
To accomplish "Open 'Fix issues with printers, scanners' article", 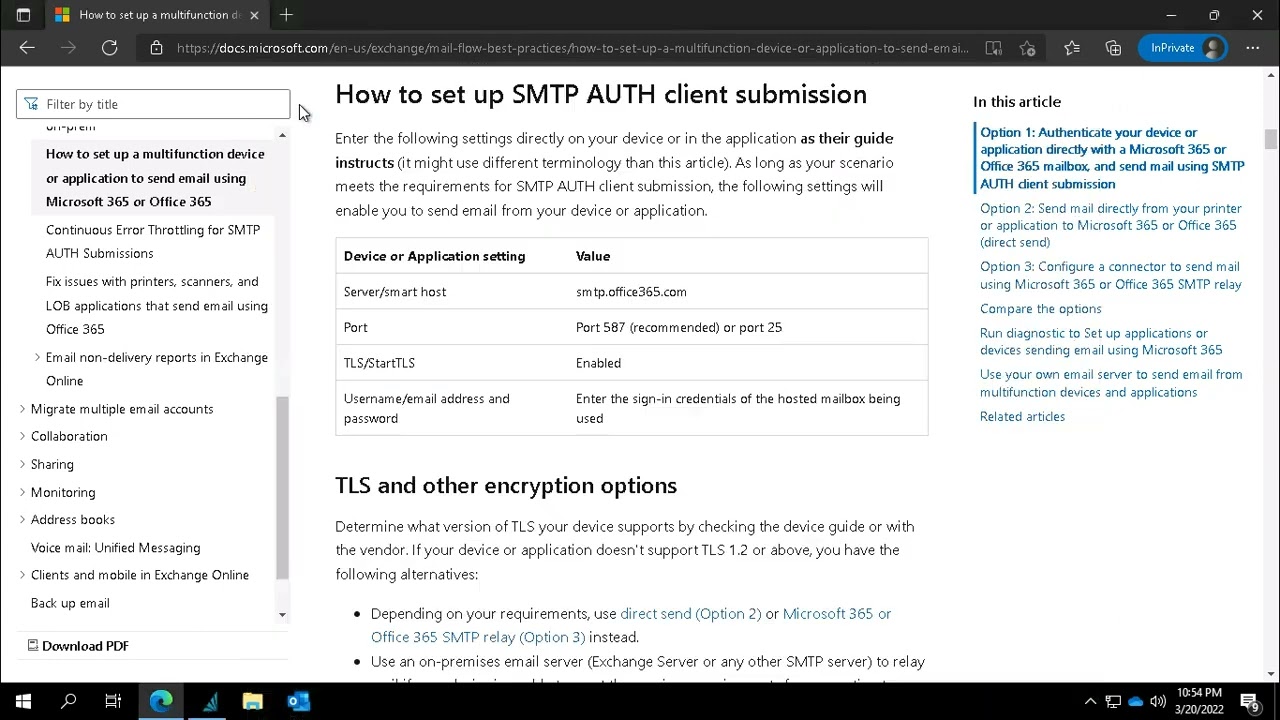I will coord(157,305).
